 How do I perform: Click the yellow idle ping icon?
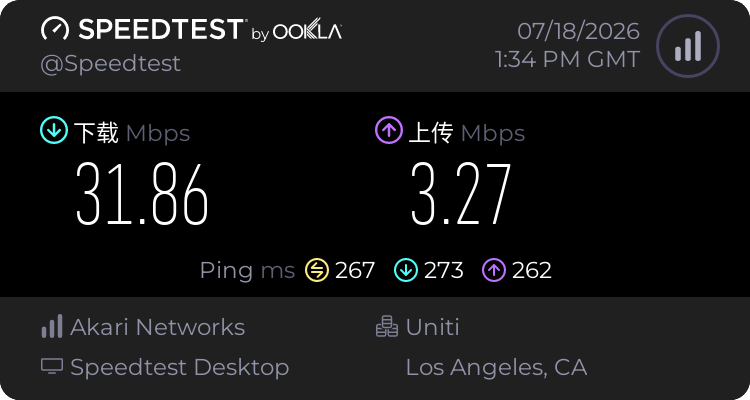click(x=317, y=270)
